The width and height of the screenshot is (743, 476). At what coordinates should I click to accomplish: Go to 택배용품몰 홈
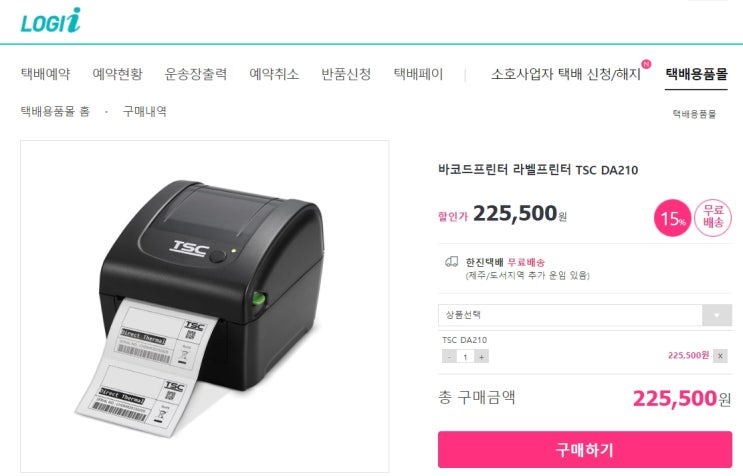(x=55, y=111)
